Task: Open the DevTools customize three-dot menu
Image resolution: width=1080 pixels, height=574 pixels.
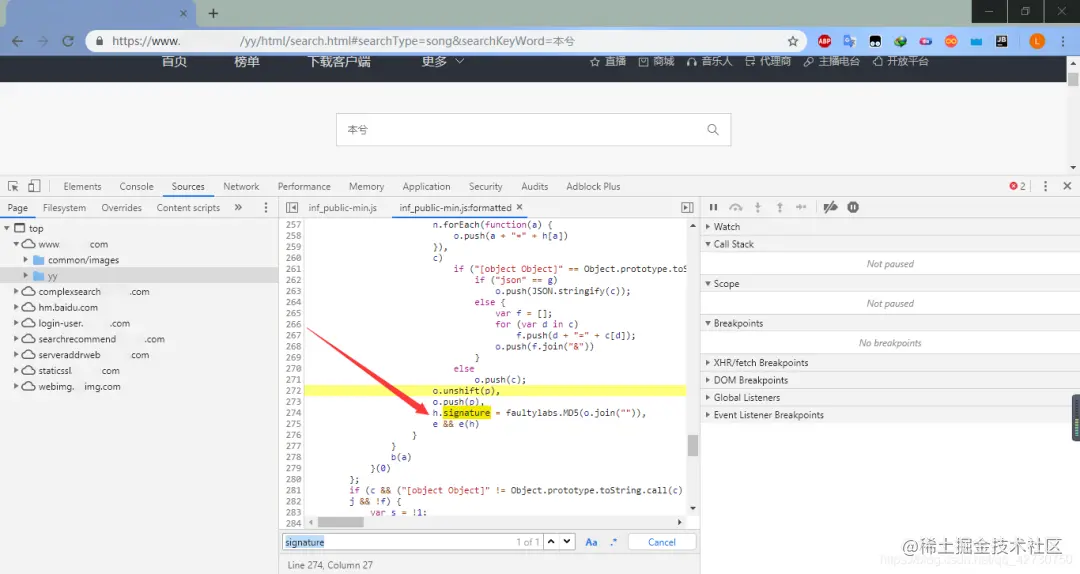Action: pos(1045,186)
